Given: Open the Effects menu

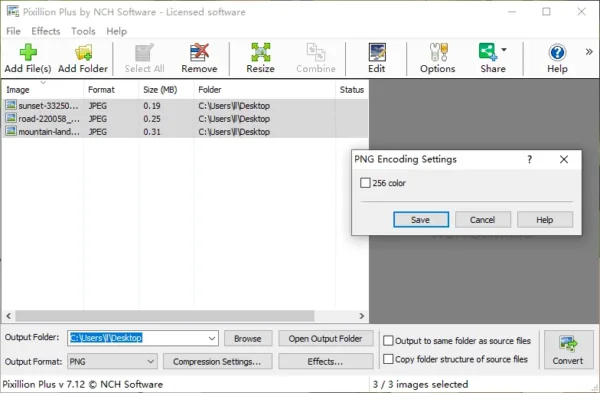Looking at the screenshot, I should [x=46, y=31].
